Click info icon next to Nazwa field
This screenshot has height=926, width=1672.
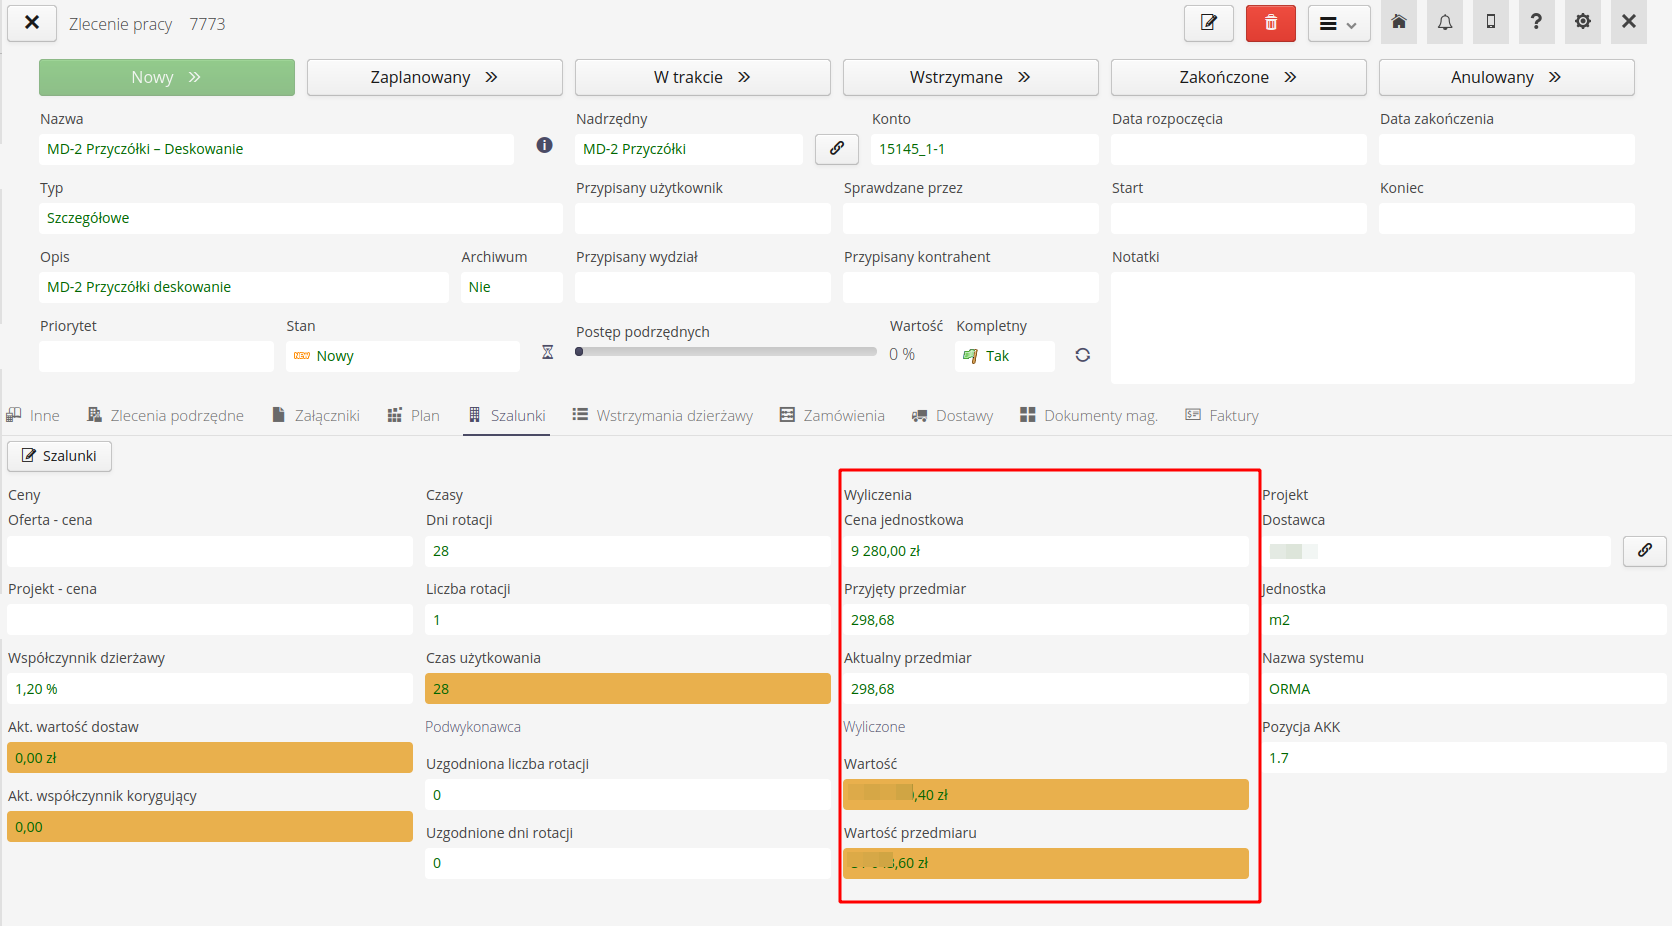[544, 146]
